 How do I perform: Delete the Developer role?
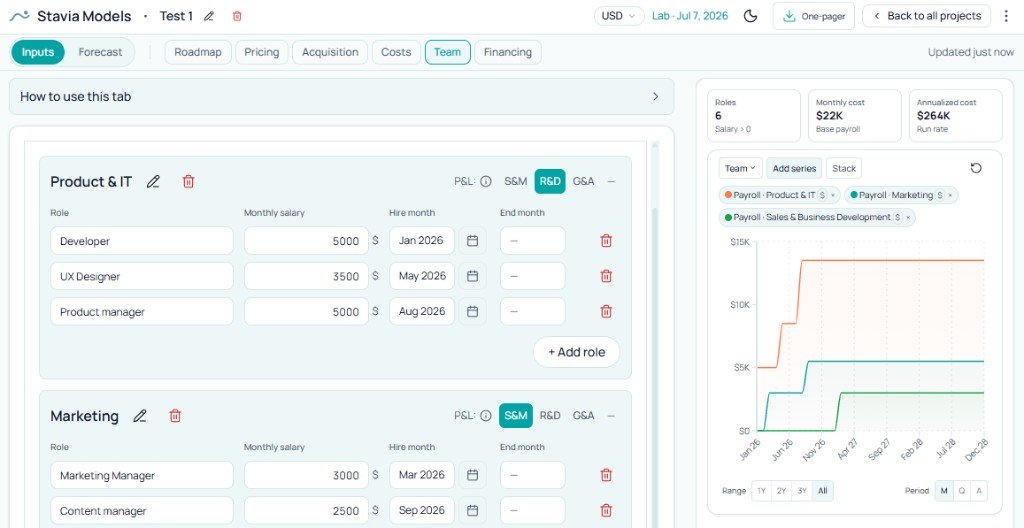(606, 240)
